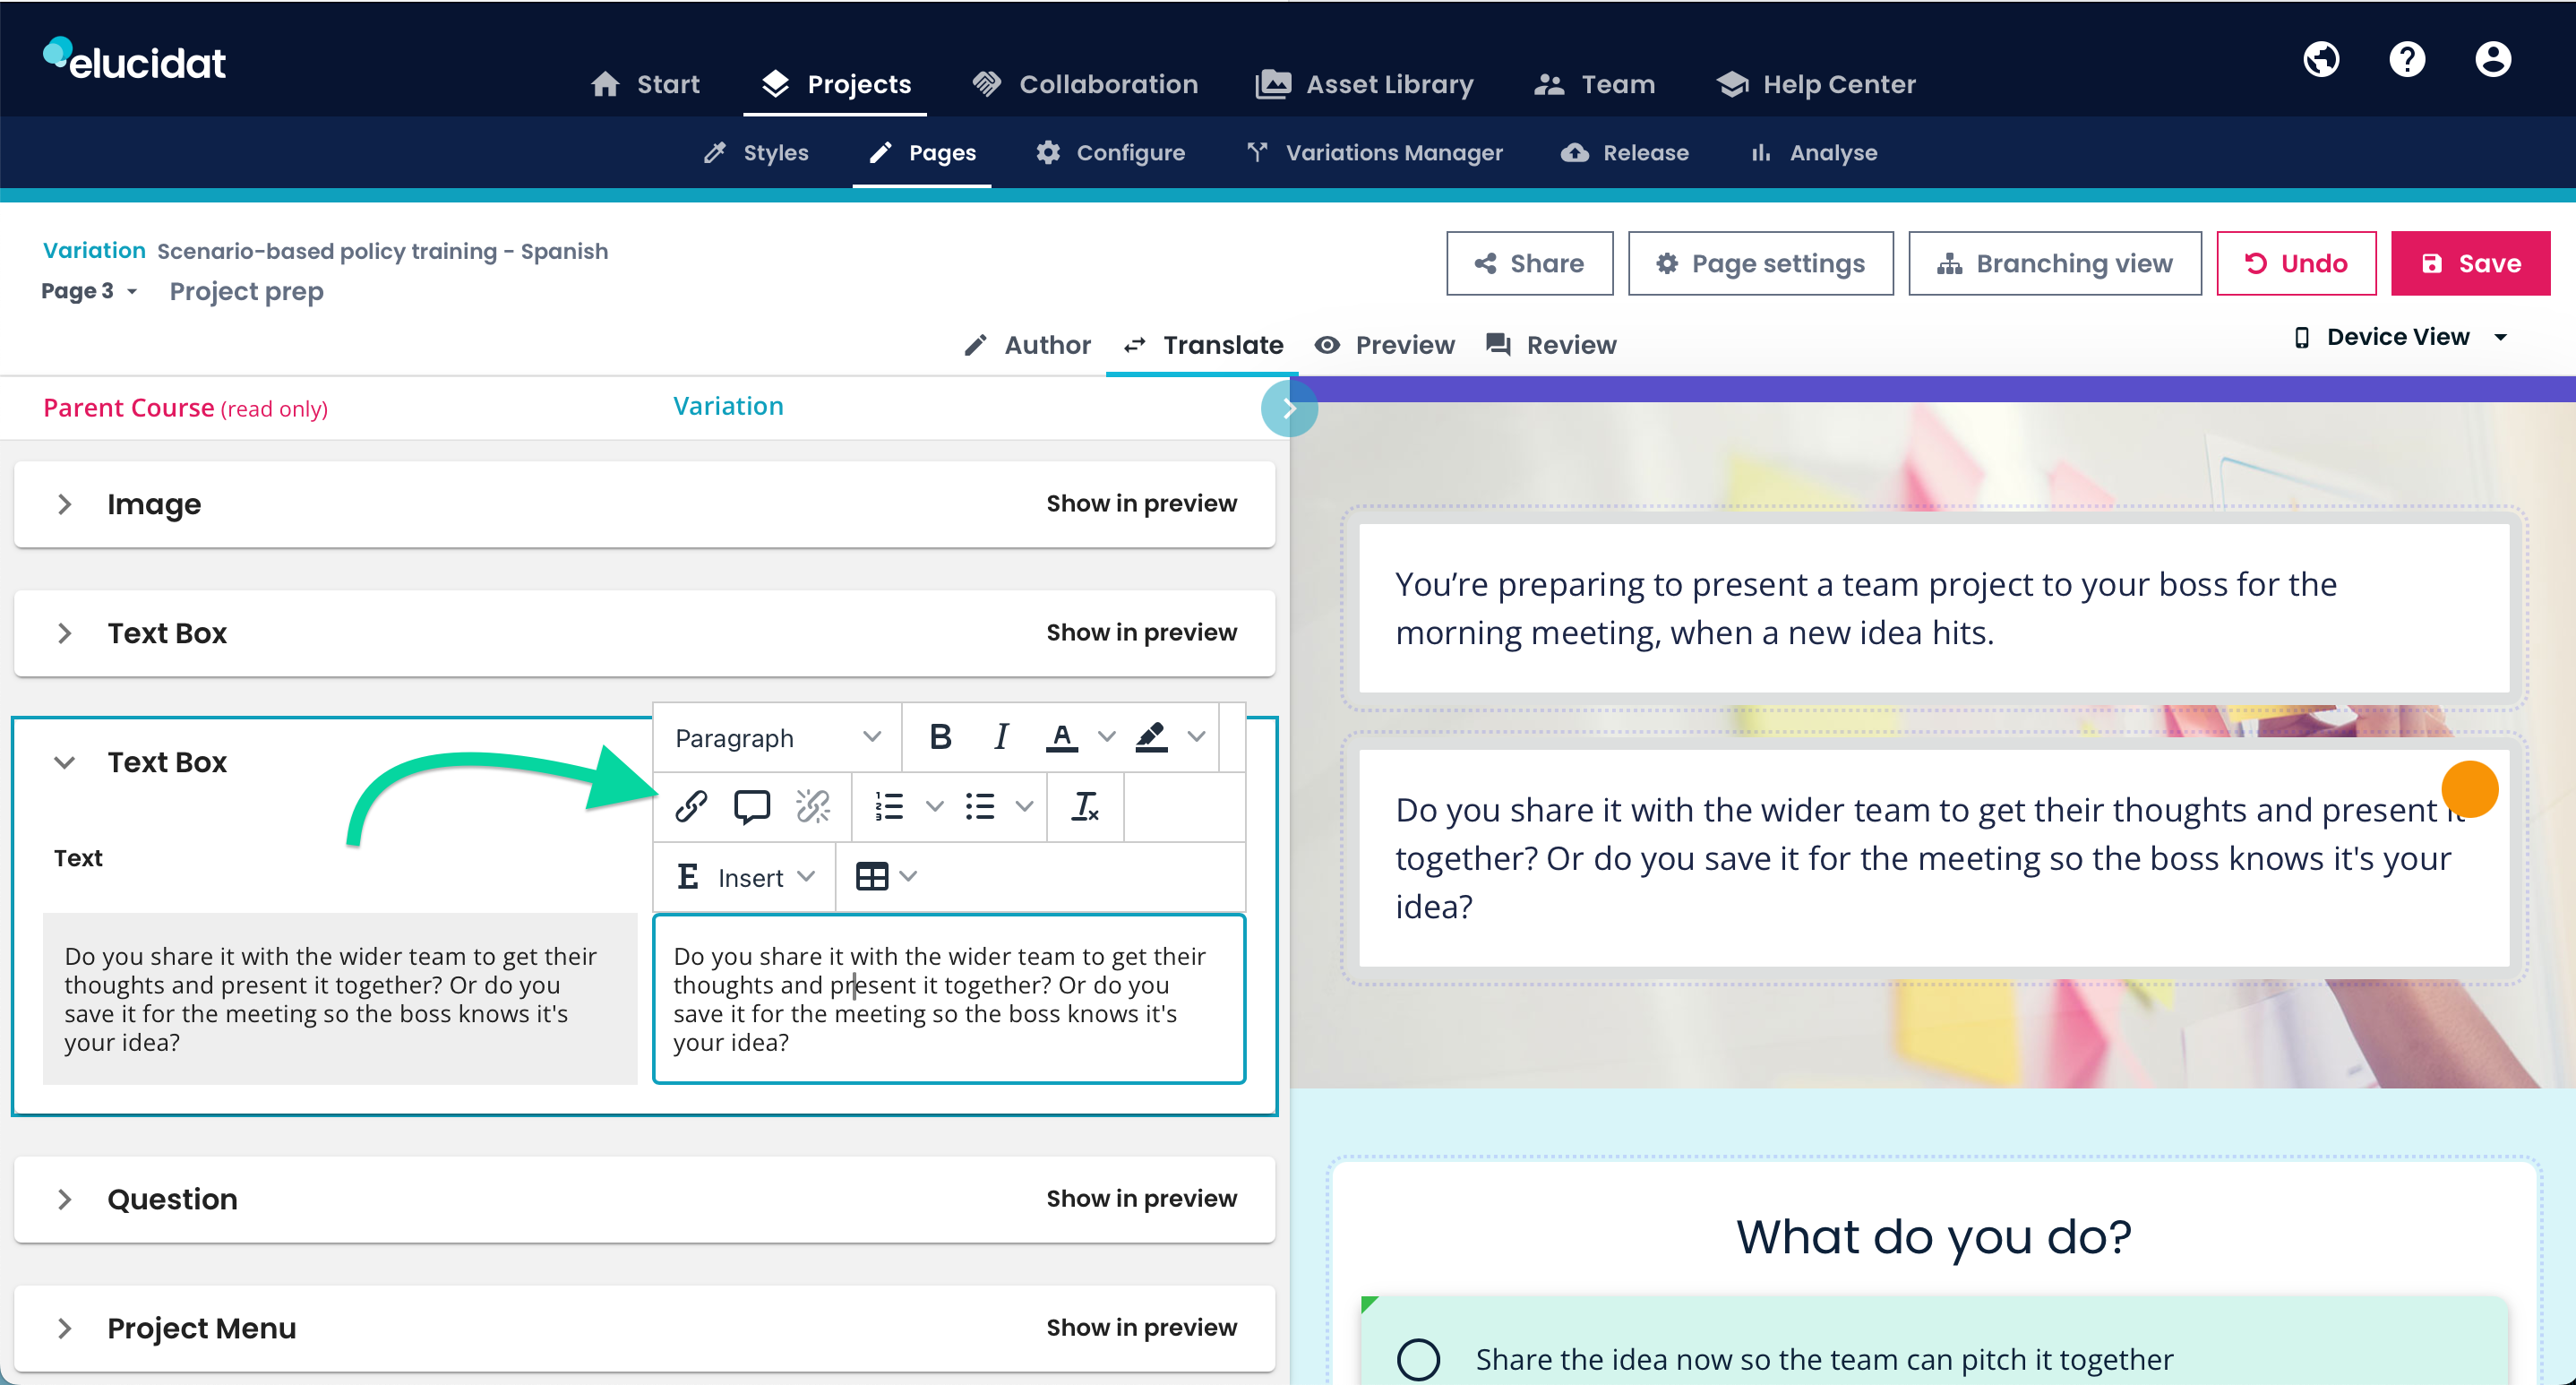Open text color options arrow
The height and width of the screenshot is (1385, 2576).
tap(1106, 737)
